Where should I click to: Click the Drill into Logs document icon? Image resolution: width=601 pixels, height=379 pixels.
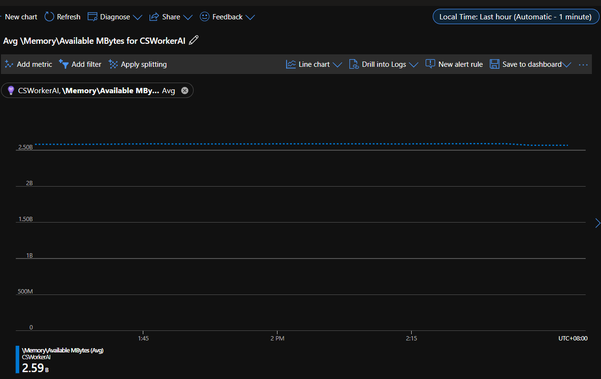click(x=353, y=64)
